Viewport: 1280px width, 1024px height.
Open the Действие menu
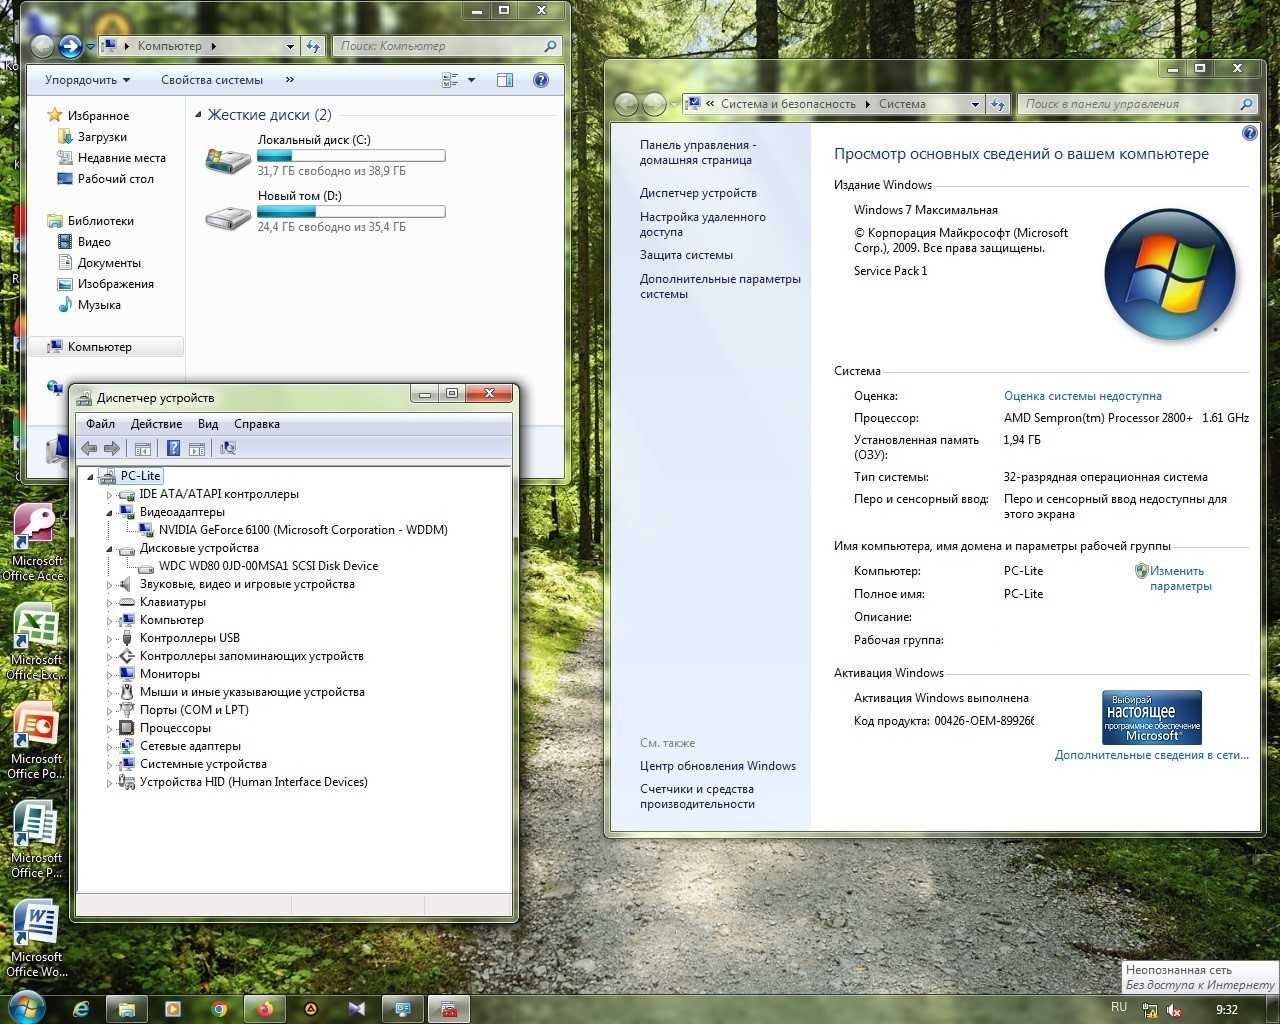[156, 424]
